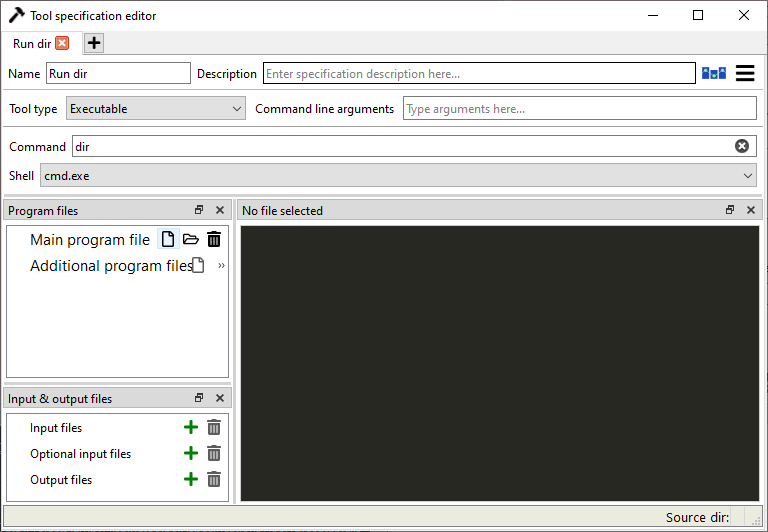Image resolution: width=768 pixels, height=532 pixels.
Task: Expand the additional program files toolbar overflow
Action: coord(221,266)
